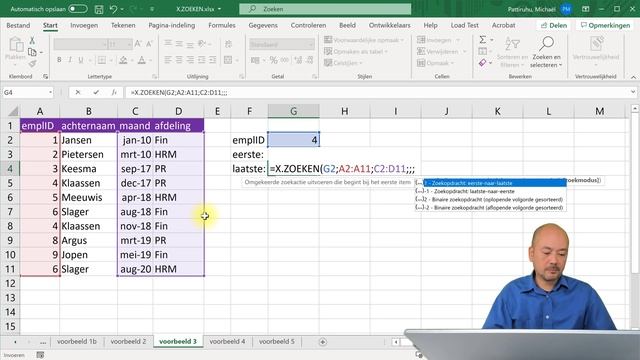This screenshot has height=360, width=640.
Task: Open sheet tab voorbeeld 1b
Action: tap(77, 342)
